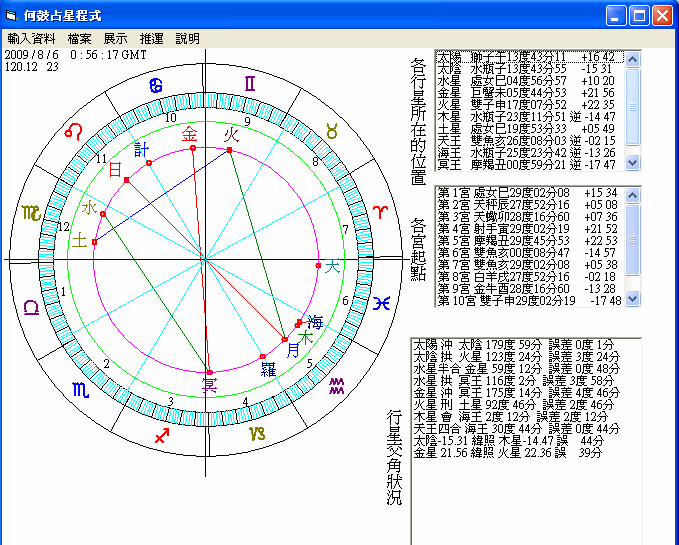Click the Taurus zodiac symbol on chart
The image size is (679, 545).
[332, 131]
